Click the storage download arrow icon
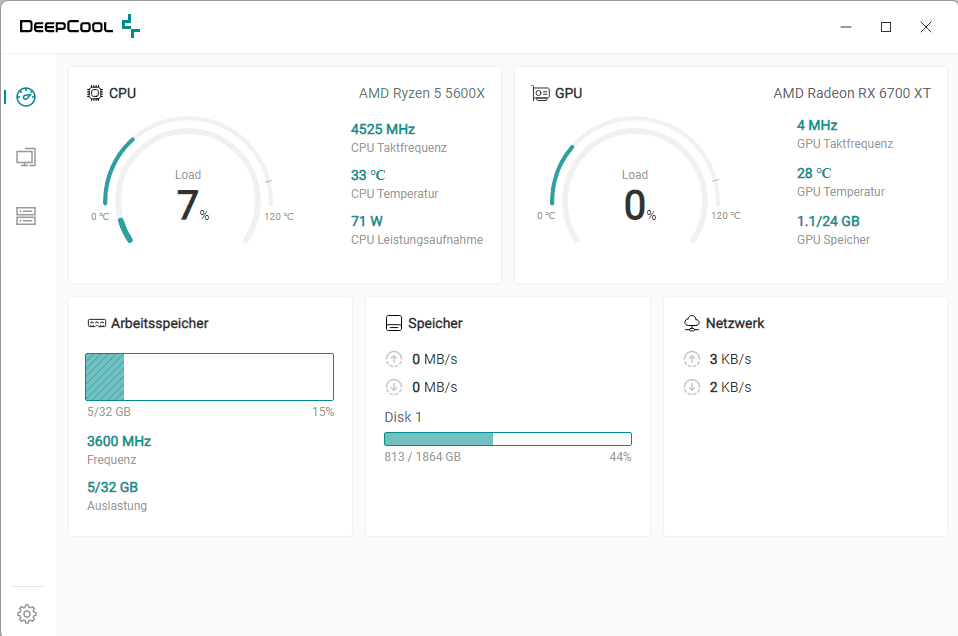 (393, 387)
